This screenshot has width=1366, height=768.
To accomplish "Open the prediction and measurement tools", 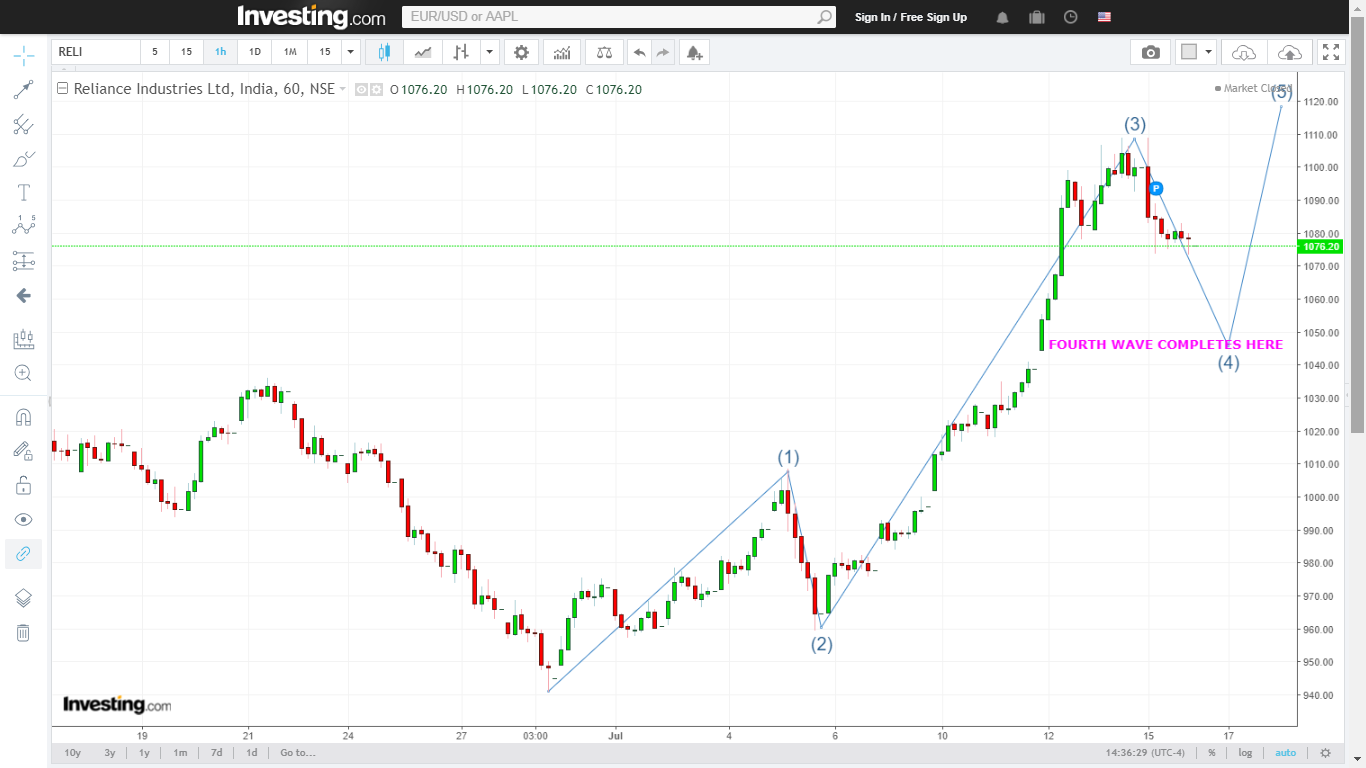I will 23,262.
